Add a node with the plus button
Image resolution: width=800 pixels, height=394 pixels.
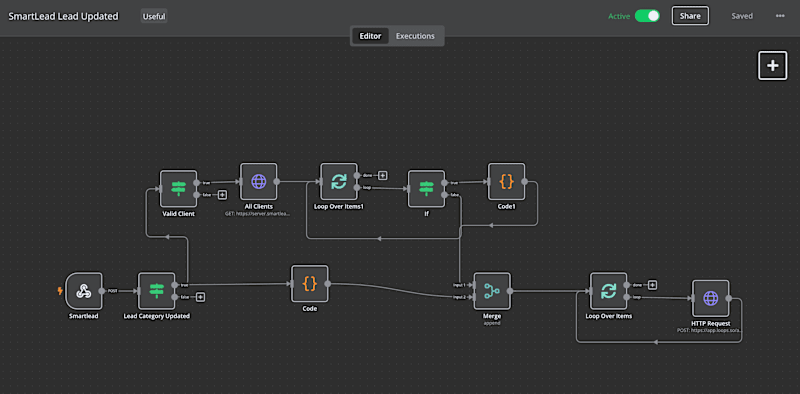click(773, 65)
